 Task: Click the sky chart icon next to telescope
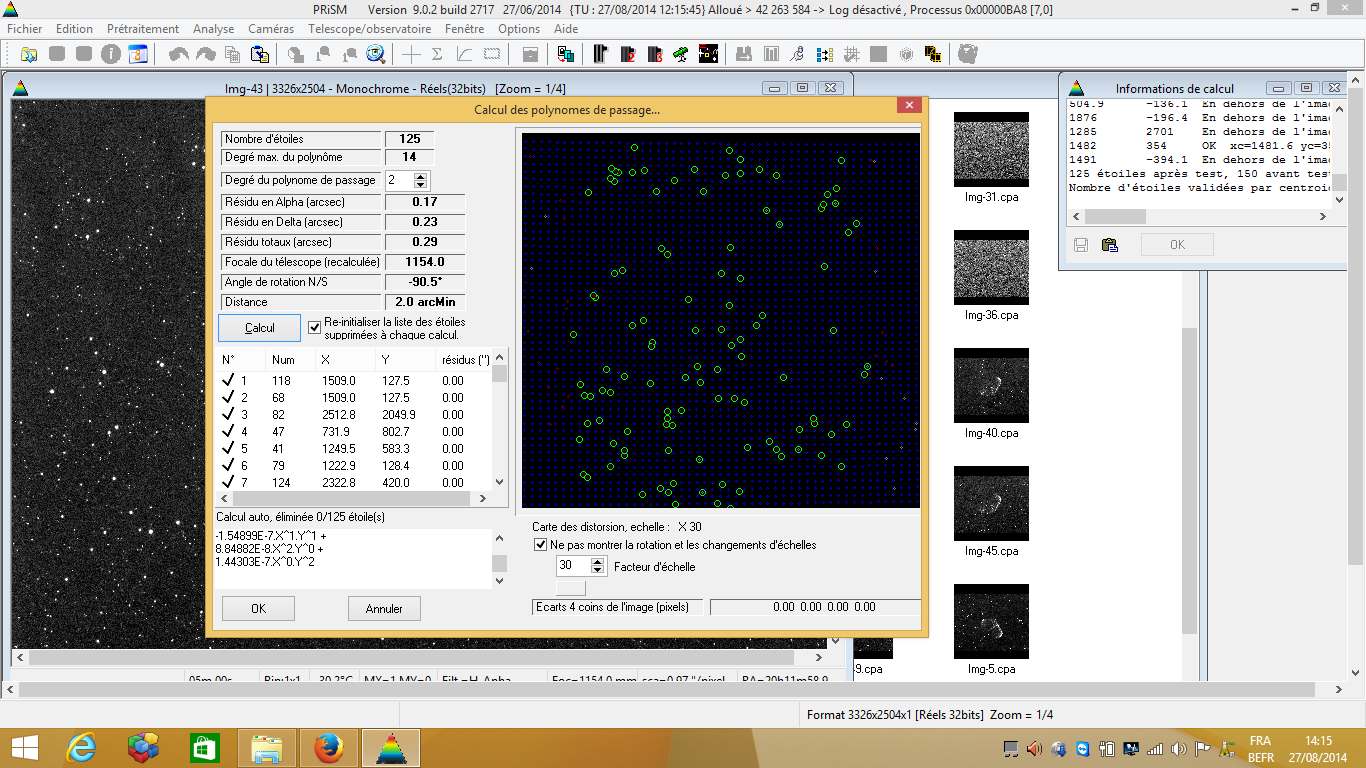[708, 54]
